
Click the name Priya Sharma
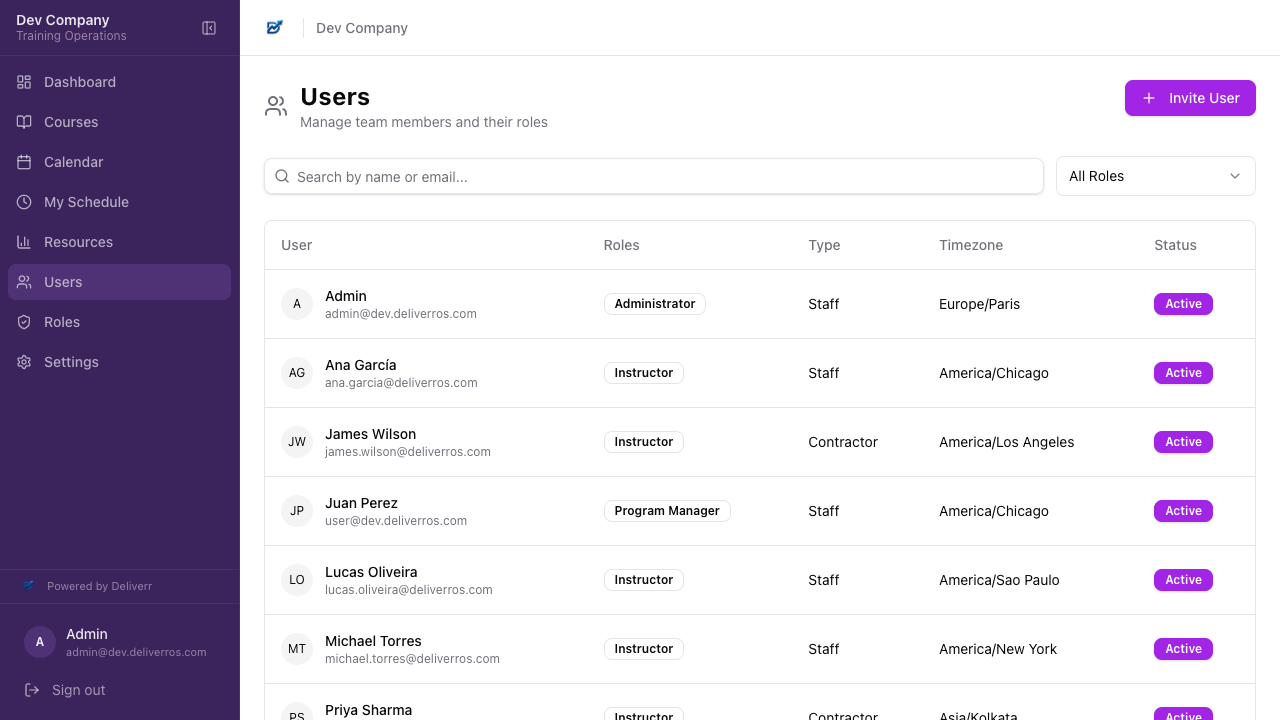click(368, 710)
